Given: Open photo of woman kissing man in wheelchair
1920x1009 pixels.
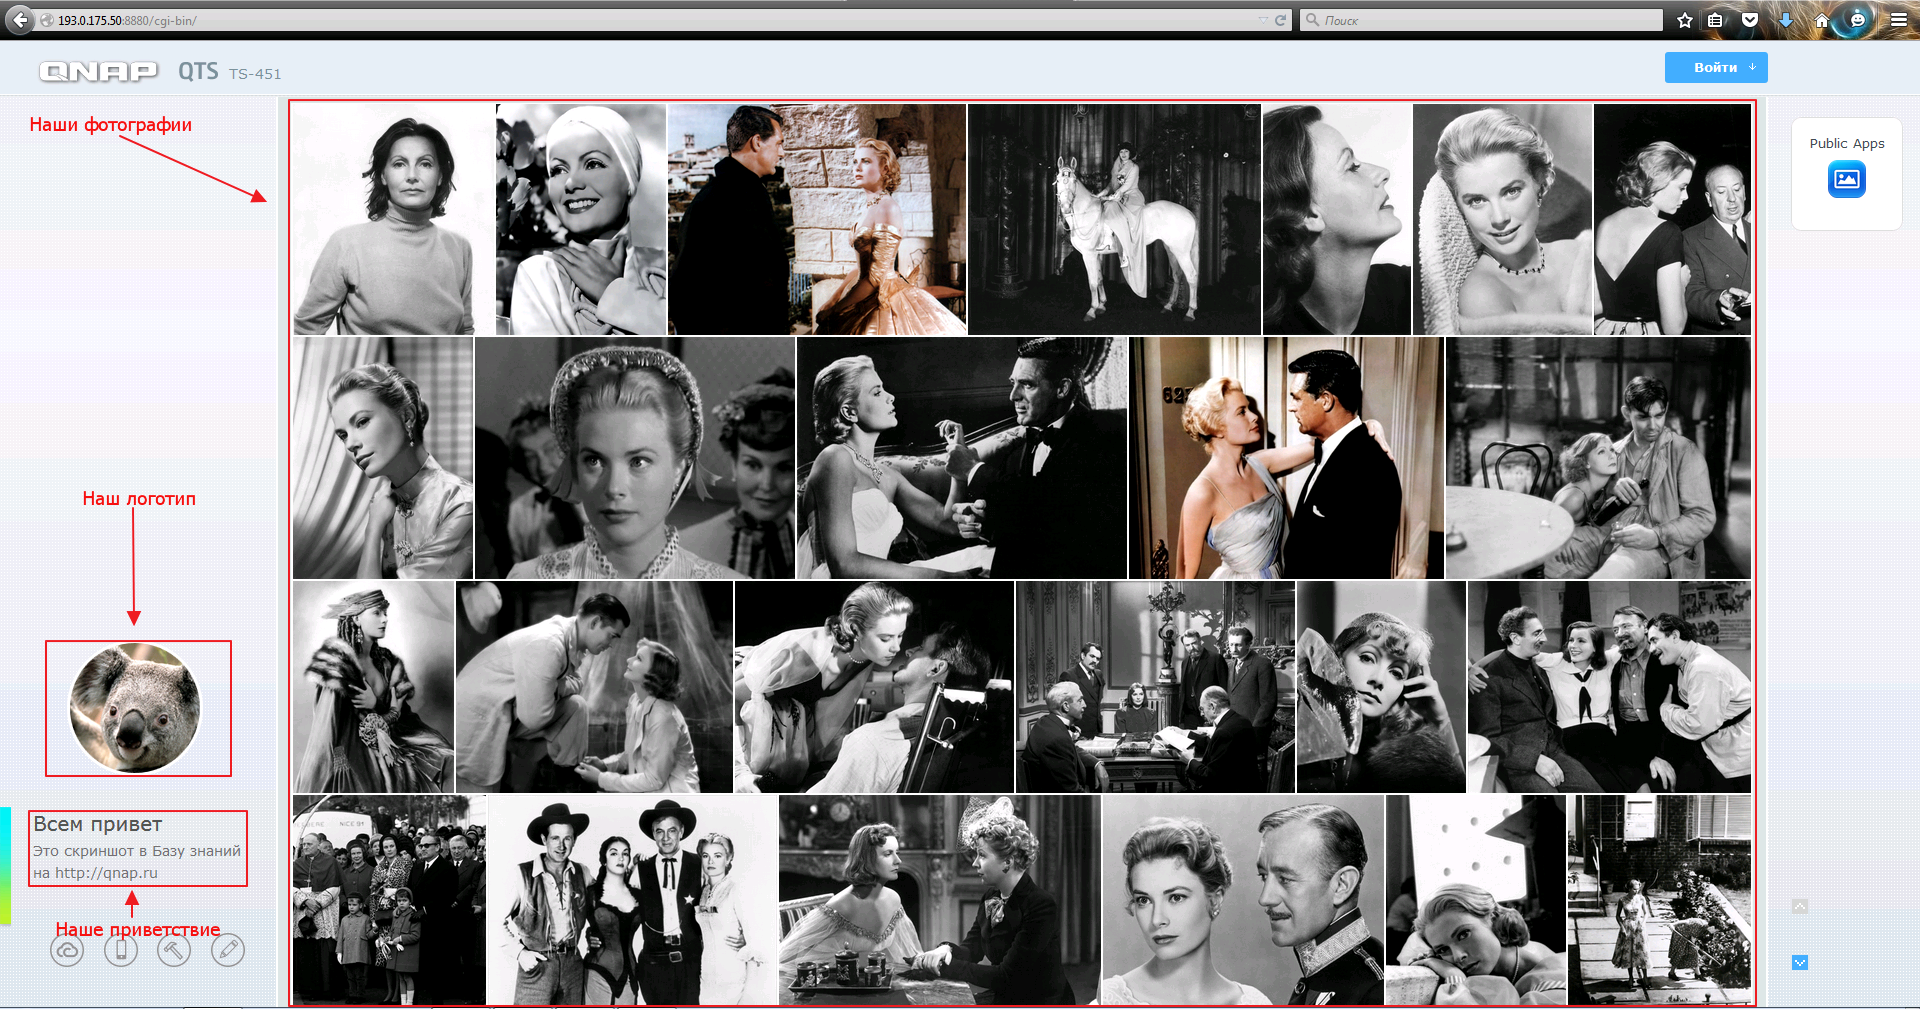Looking at the screenshot, I should click(x=874, y=687).
